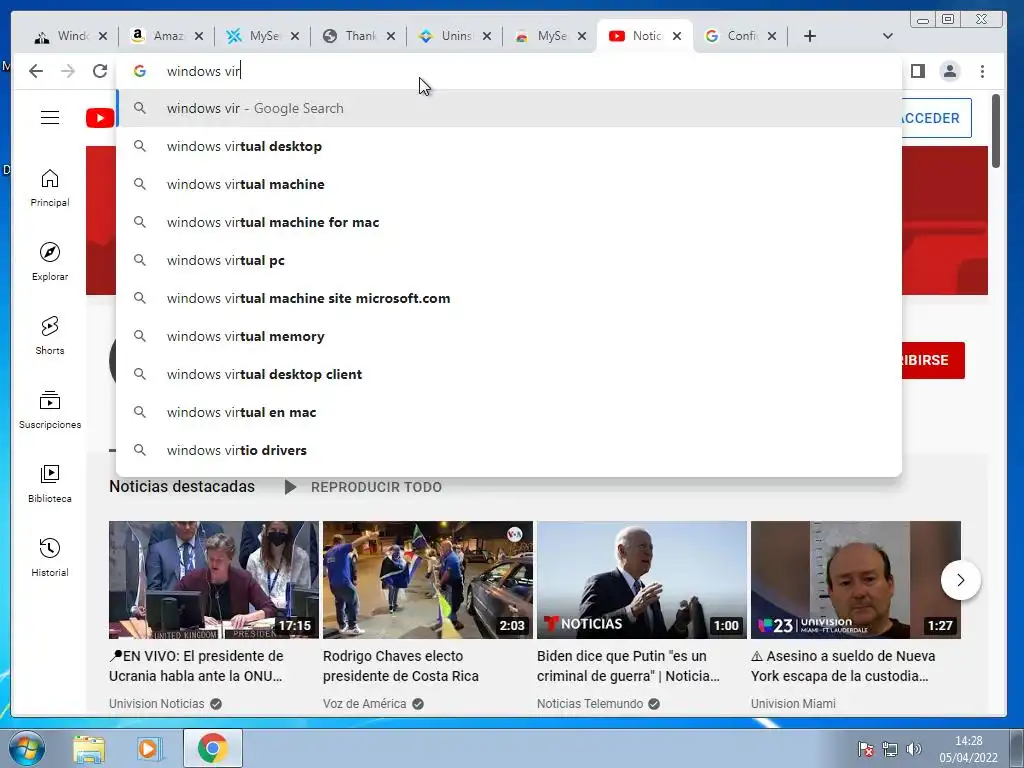Open Historial in YouTube sidebar
1024x768 pixels.
pos(50,558)
